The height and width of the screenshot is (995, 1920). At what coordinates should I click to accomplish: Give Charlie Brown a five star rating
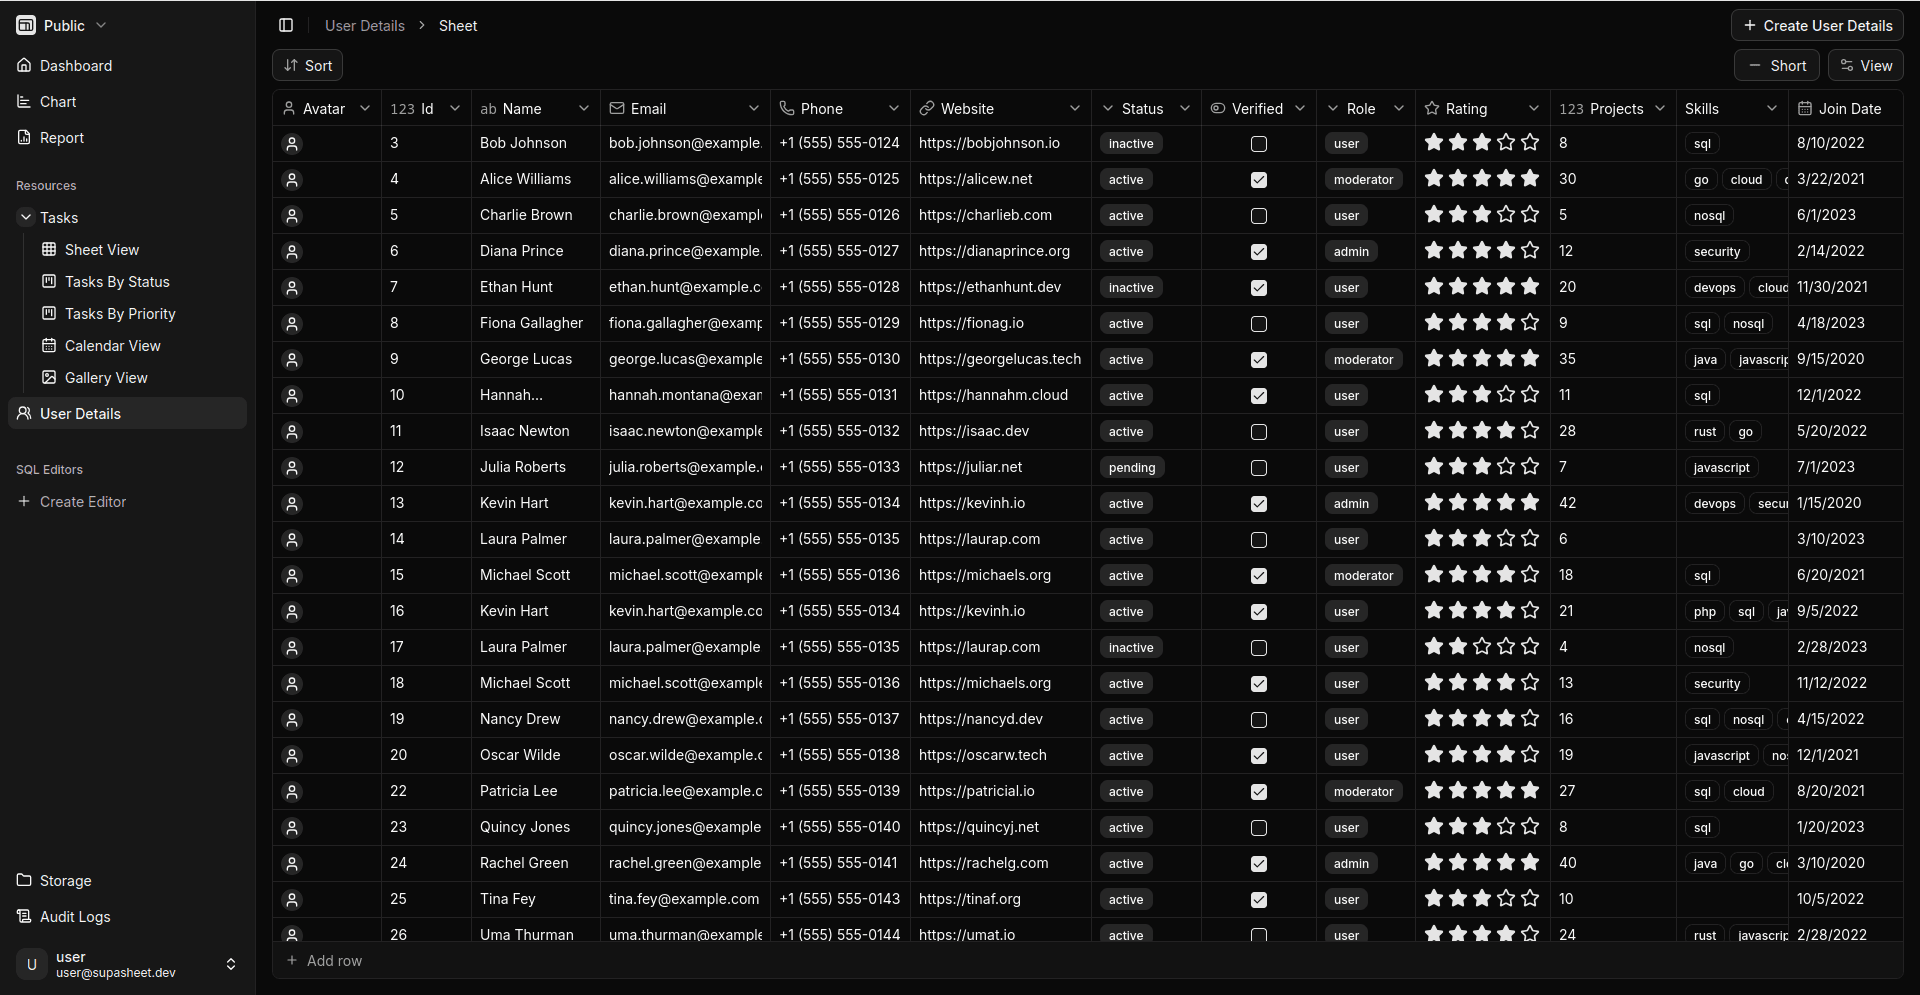[x=1530, y=213]
